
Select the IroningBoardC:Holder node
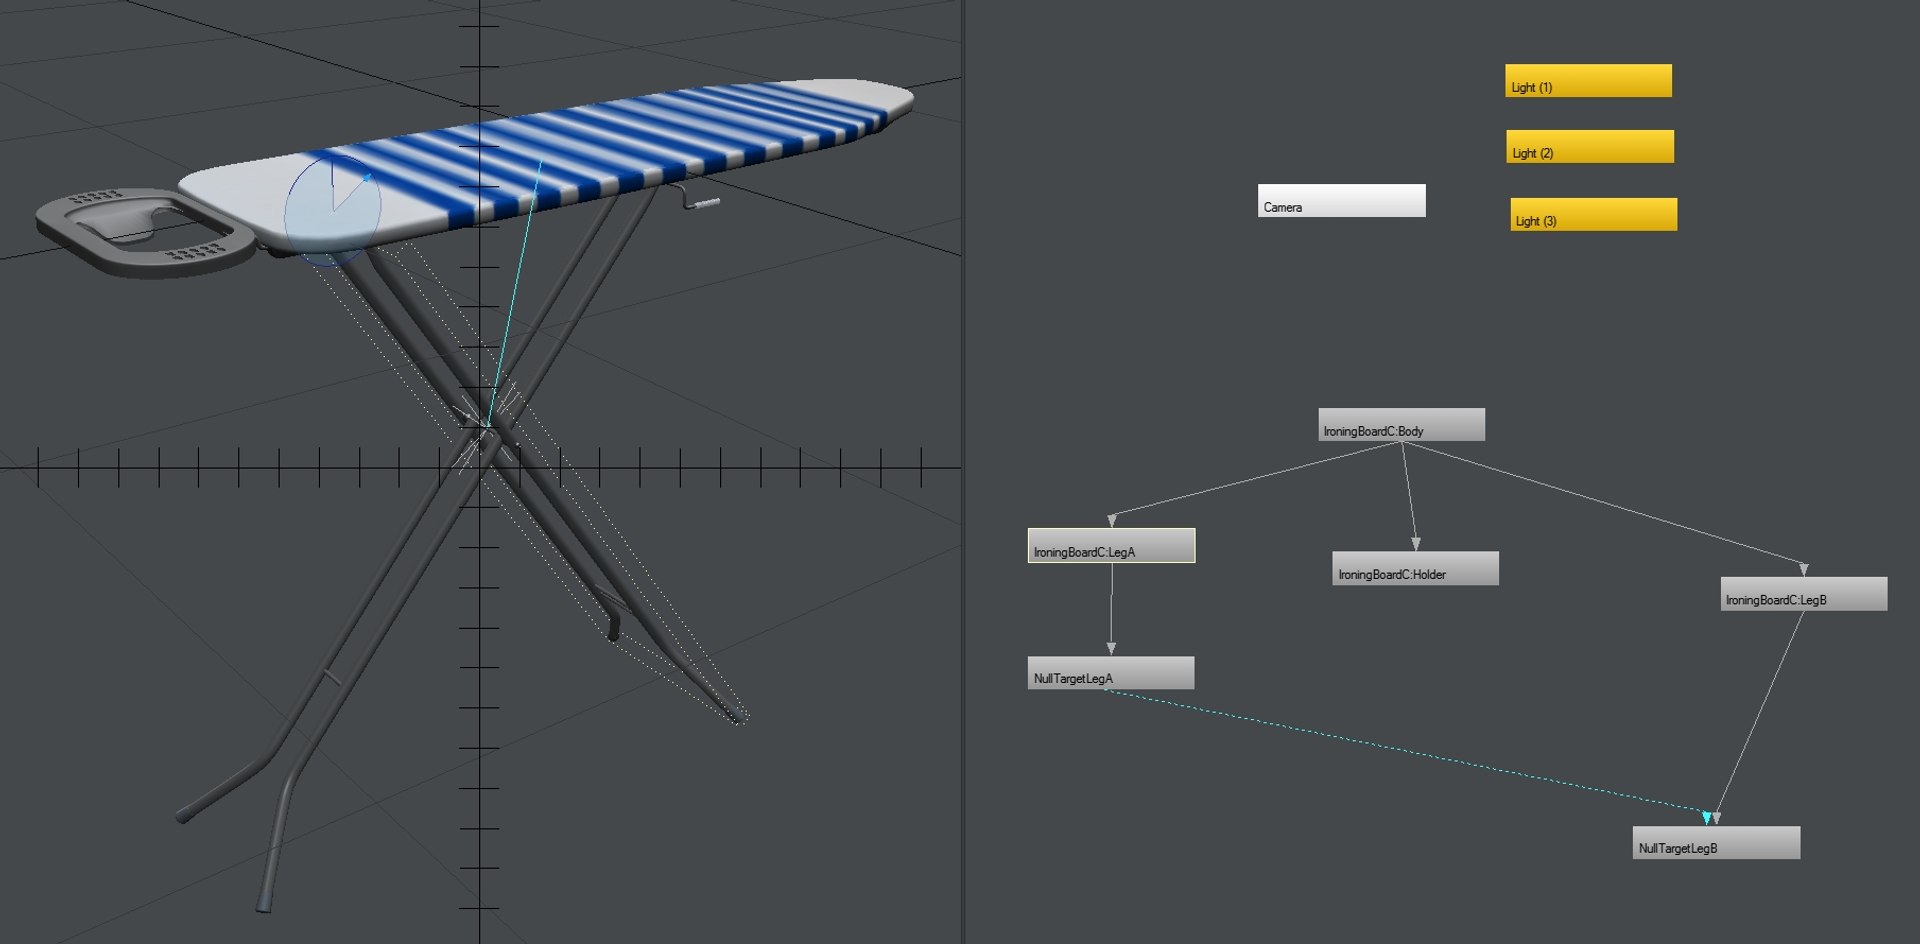pos(1415,568)
